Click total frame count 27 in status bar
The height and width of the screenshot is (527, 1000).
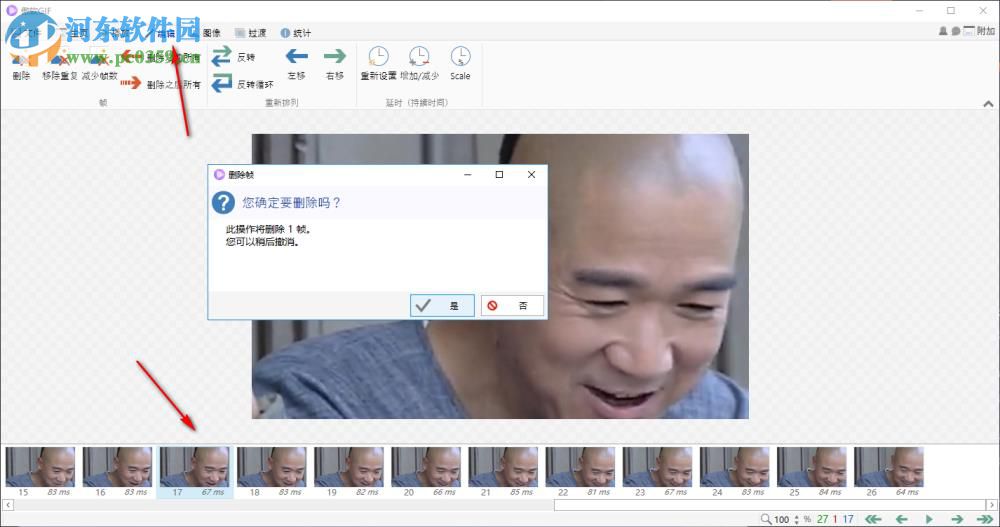(x=823, y=519)
